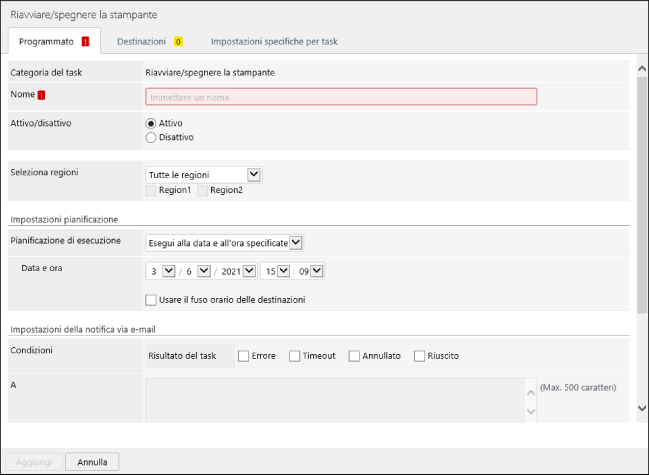The image size is (649, 475).
Task: Select the Attivo radio button
Action: tap(152, 122)
